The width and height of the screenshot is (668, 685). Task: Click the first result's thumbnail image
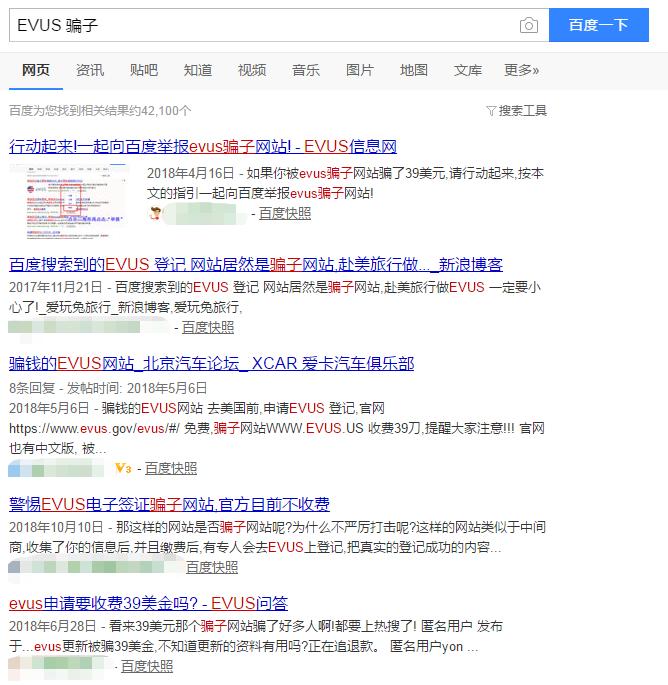pyautogui.click(x=70, y=201)
